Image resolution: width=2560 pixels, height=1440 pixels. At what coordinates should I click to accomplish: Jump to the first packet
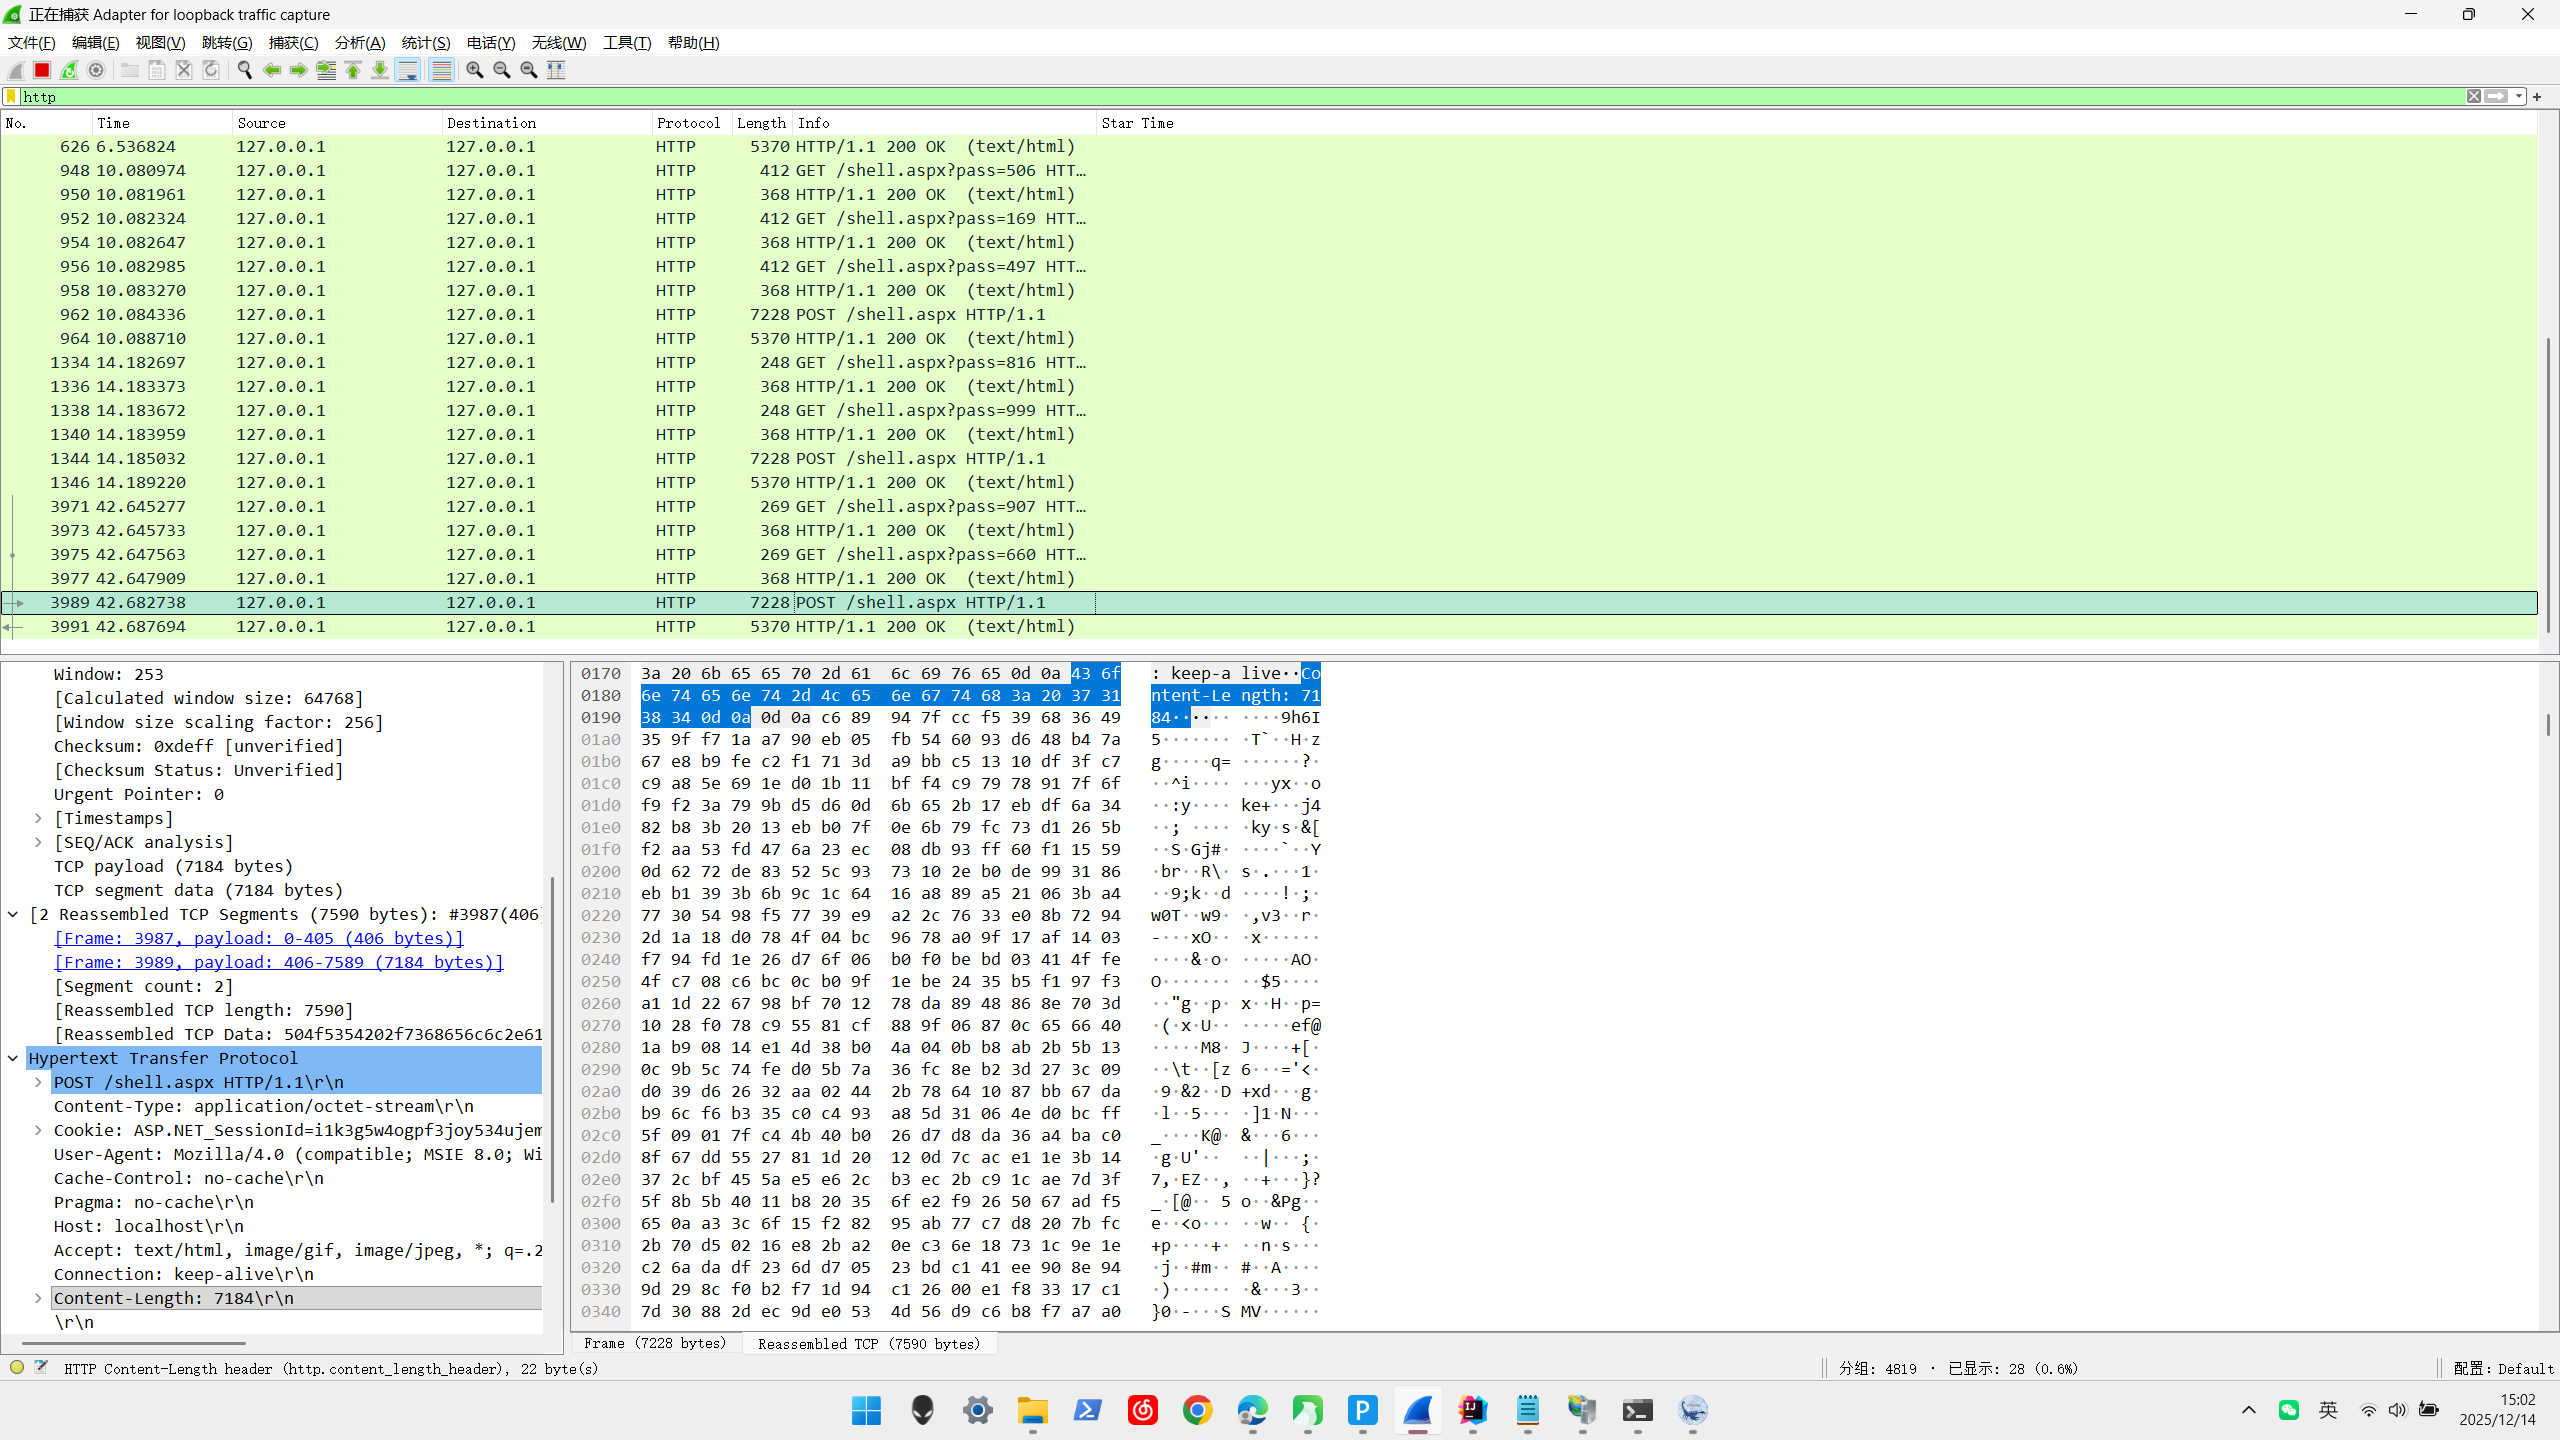click(x=353, y=70)
